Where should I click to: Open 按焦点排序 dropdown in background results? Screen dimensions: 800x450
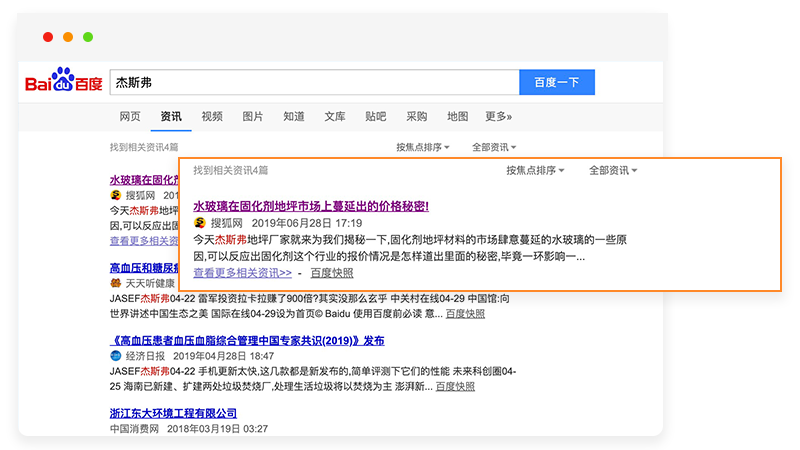[x=423, y=147]
